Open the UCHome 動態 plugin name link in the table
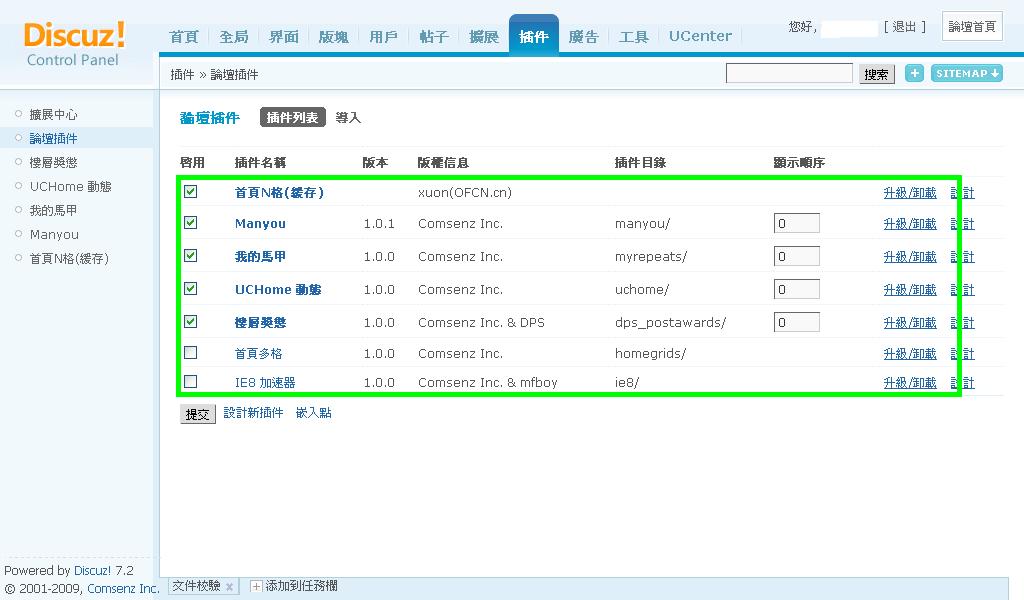1024x600 pixels. [x=278, y=289]
